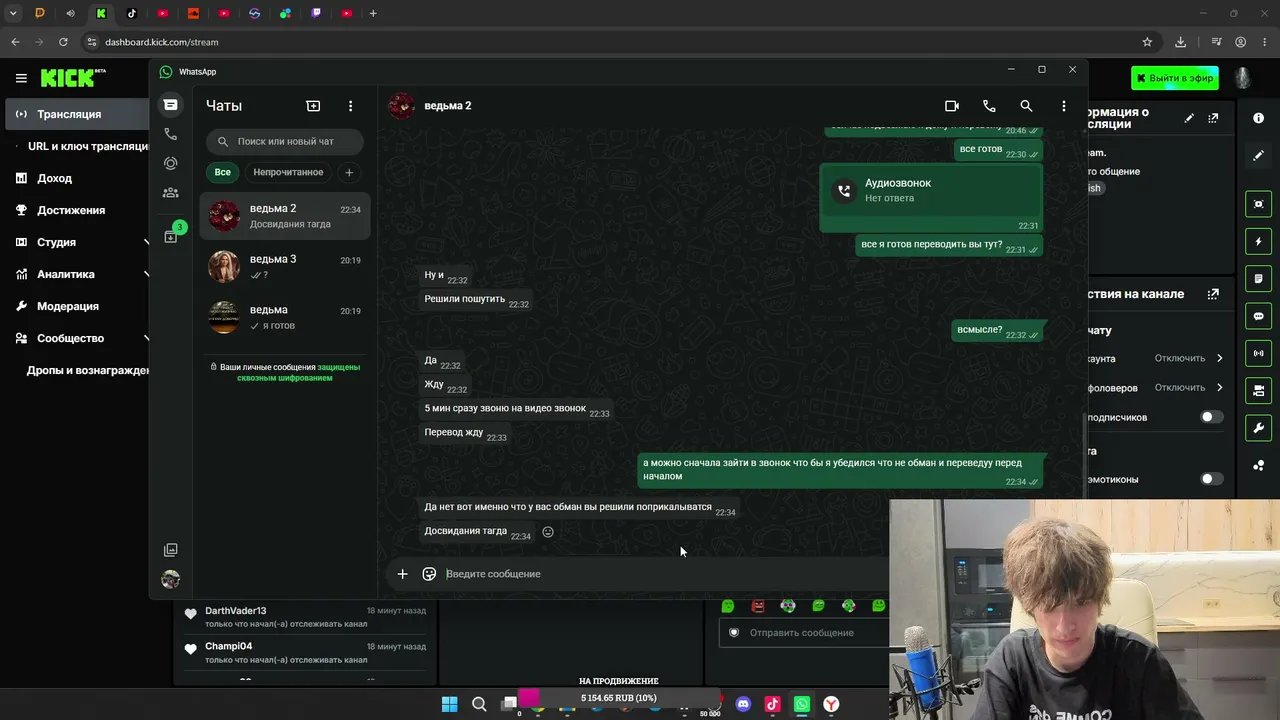This screenshot has height=720, width=1280.
Task: Click the note icon in Kick right rail
Action: [x=1258, y=278]
